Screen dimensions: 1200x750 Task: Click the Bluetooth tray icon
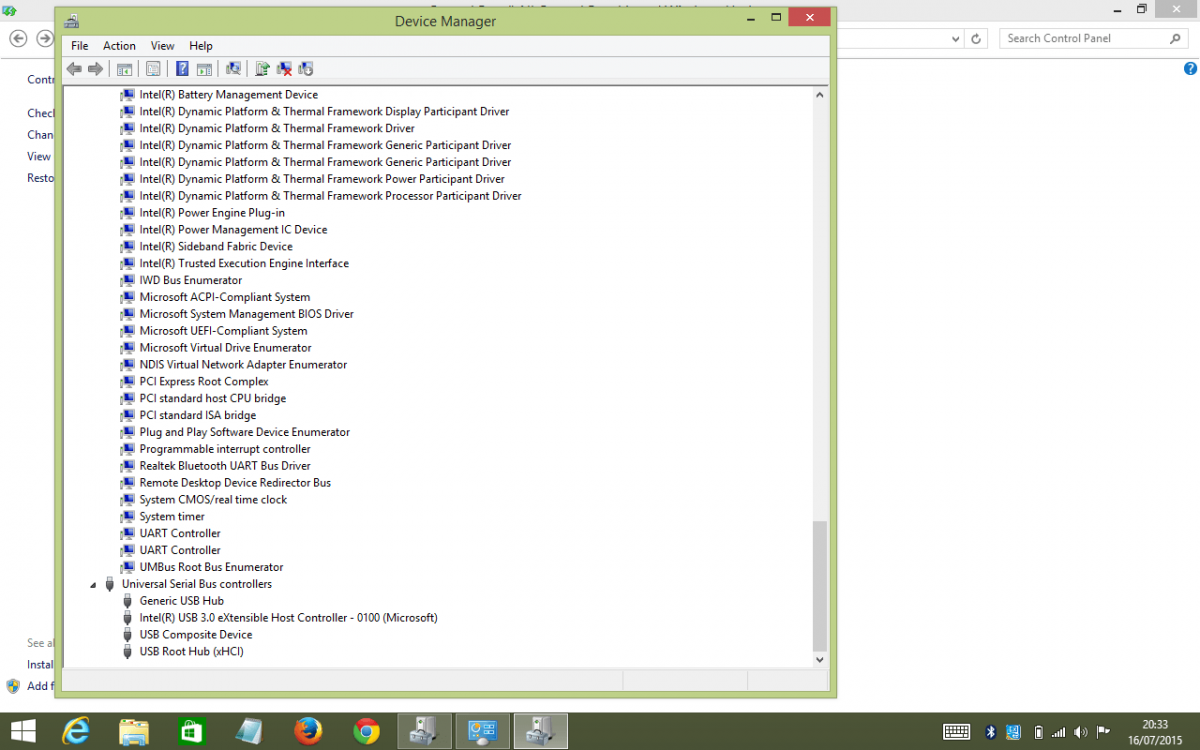pyautogui.click(x=991, y=731)
